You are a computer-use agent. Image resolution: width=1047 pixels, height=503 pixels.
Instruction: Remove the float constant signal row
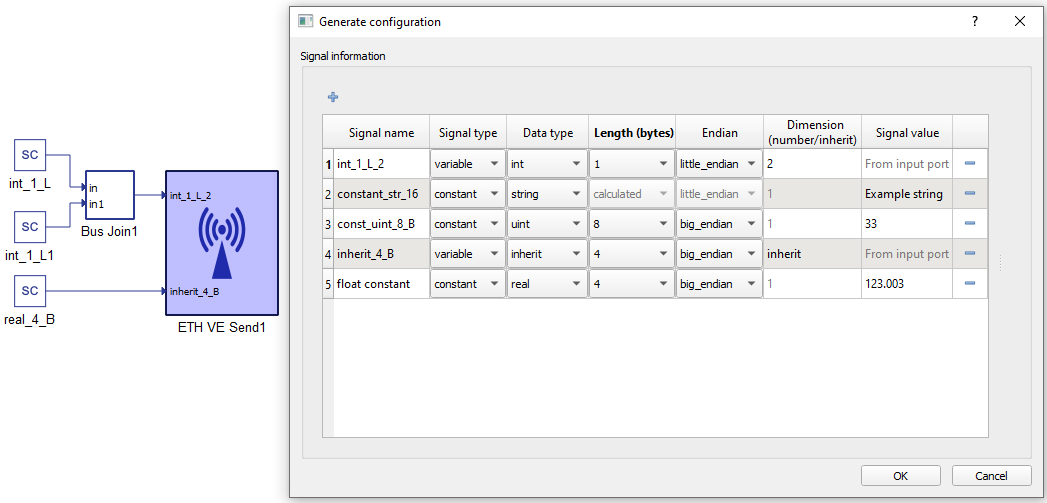969,283
